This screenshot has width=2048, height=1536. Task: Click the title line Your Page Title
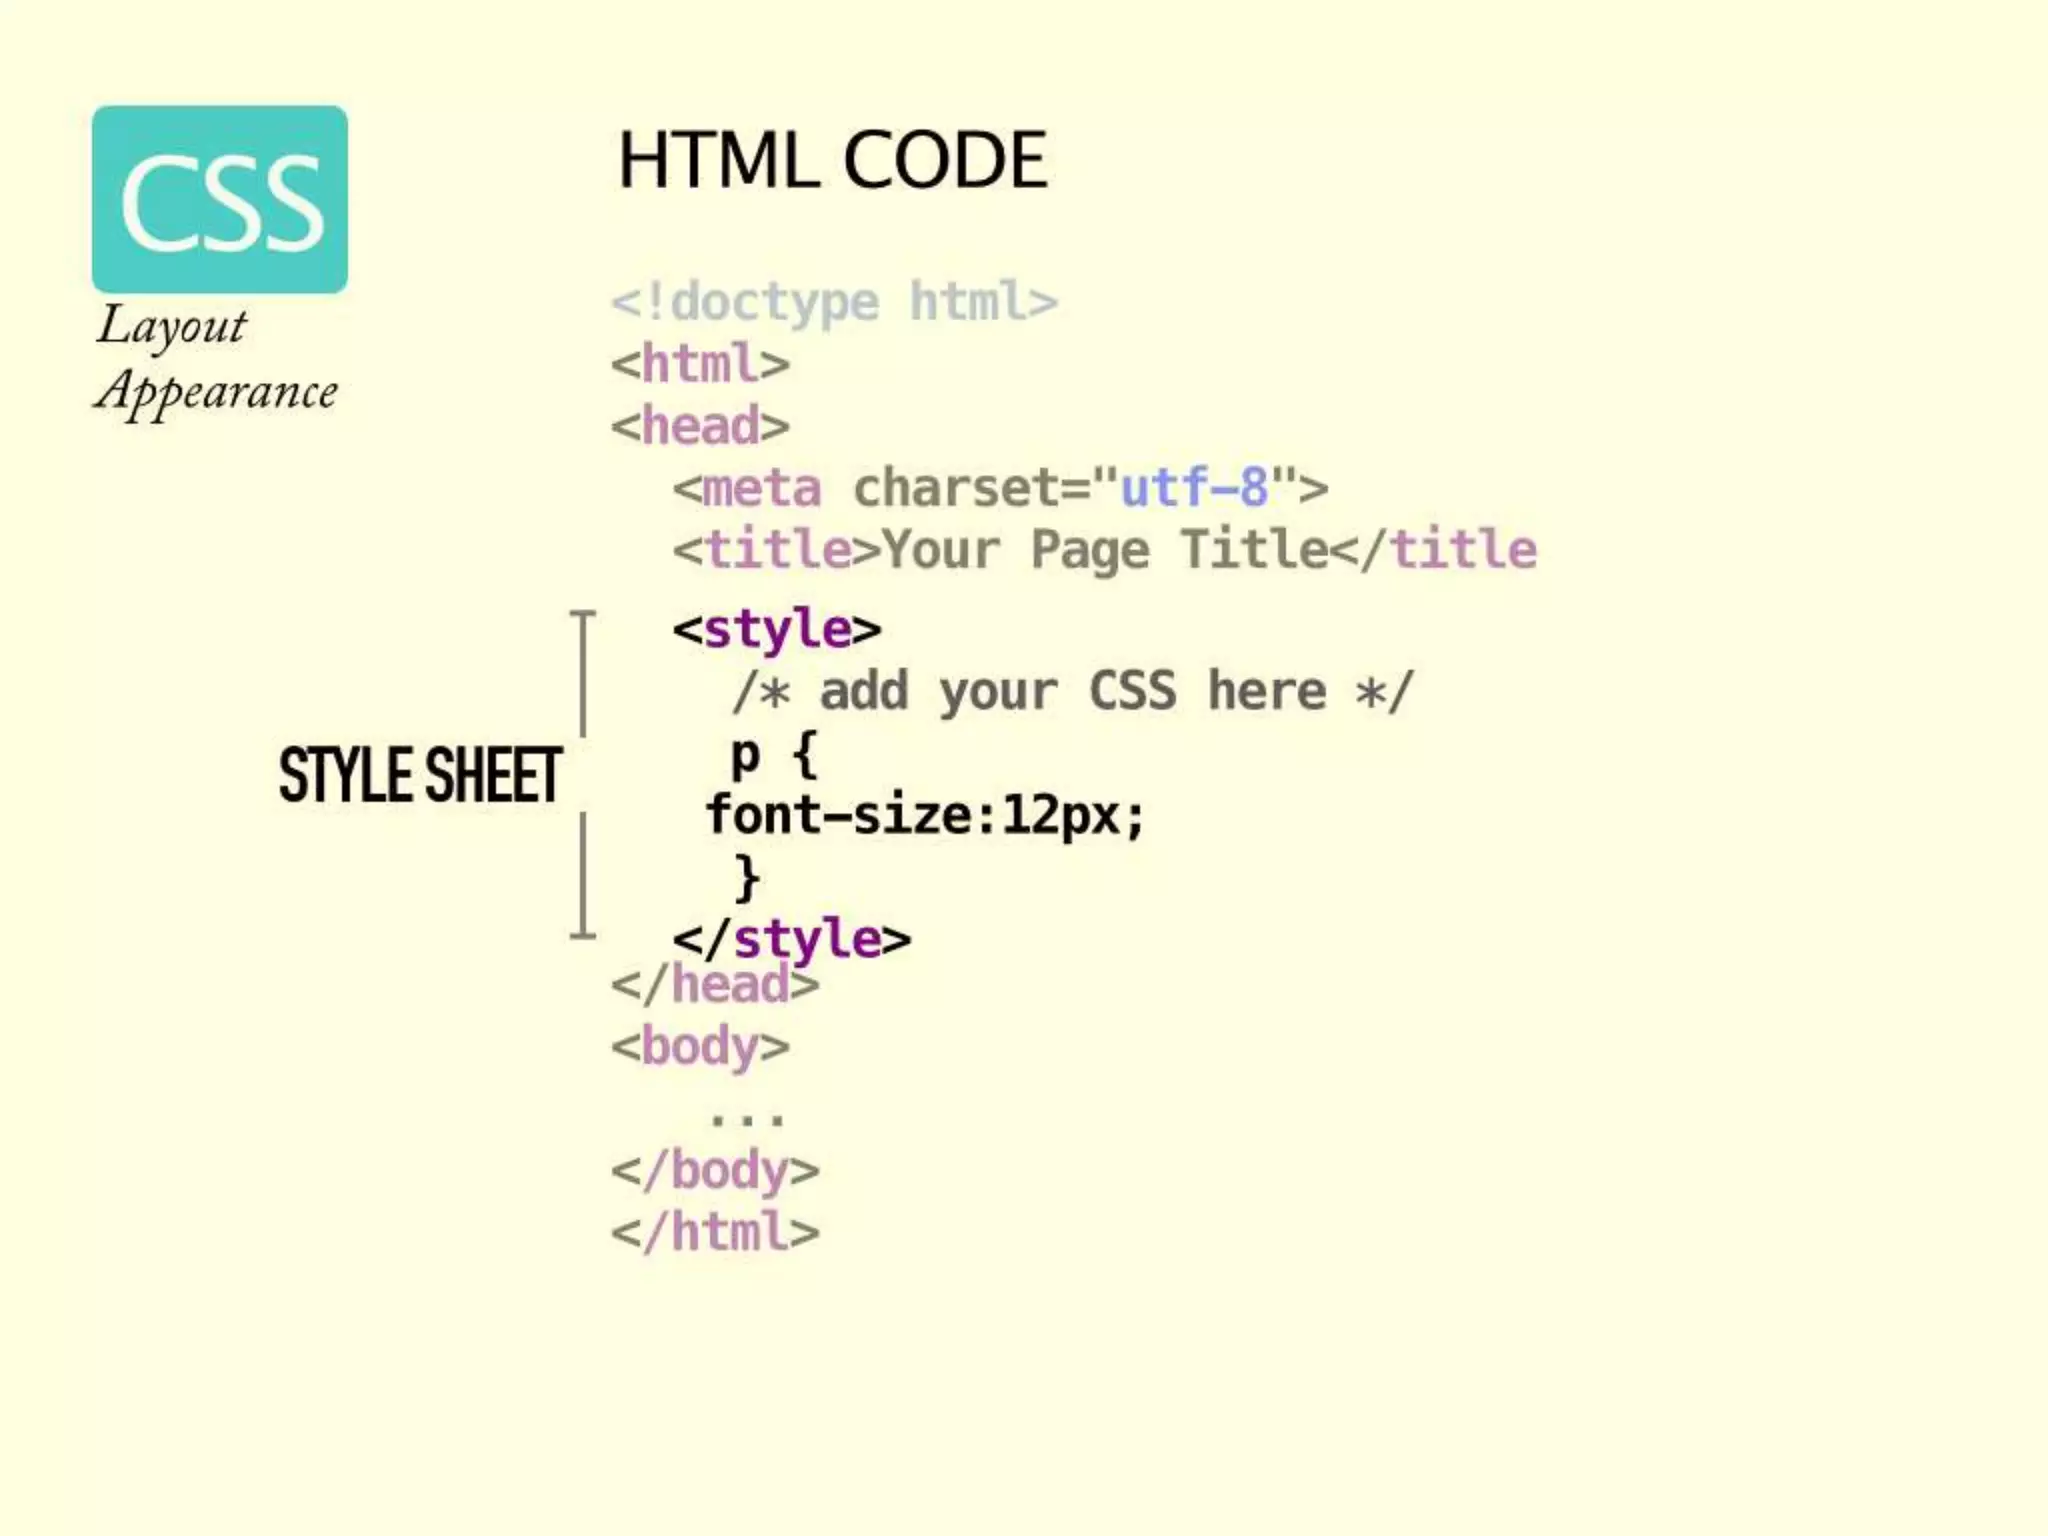[1105, 550]
